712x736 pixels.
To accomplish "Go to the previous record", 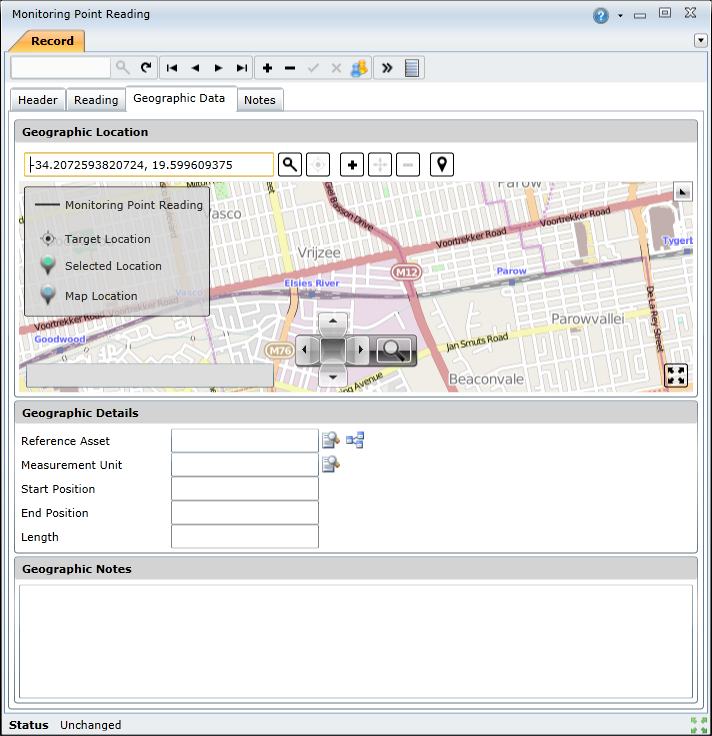I will pyautogui.click(x=195, y=68).
